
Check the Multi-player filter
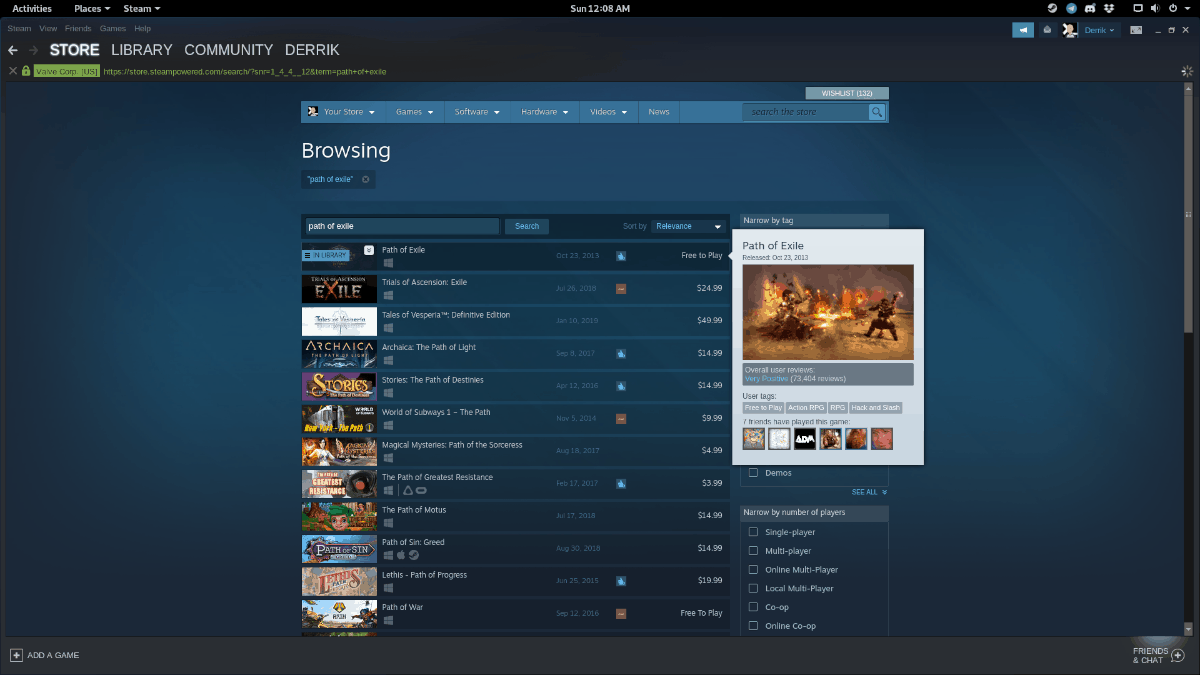tap(754, 551)
